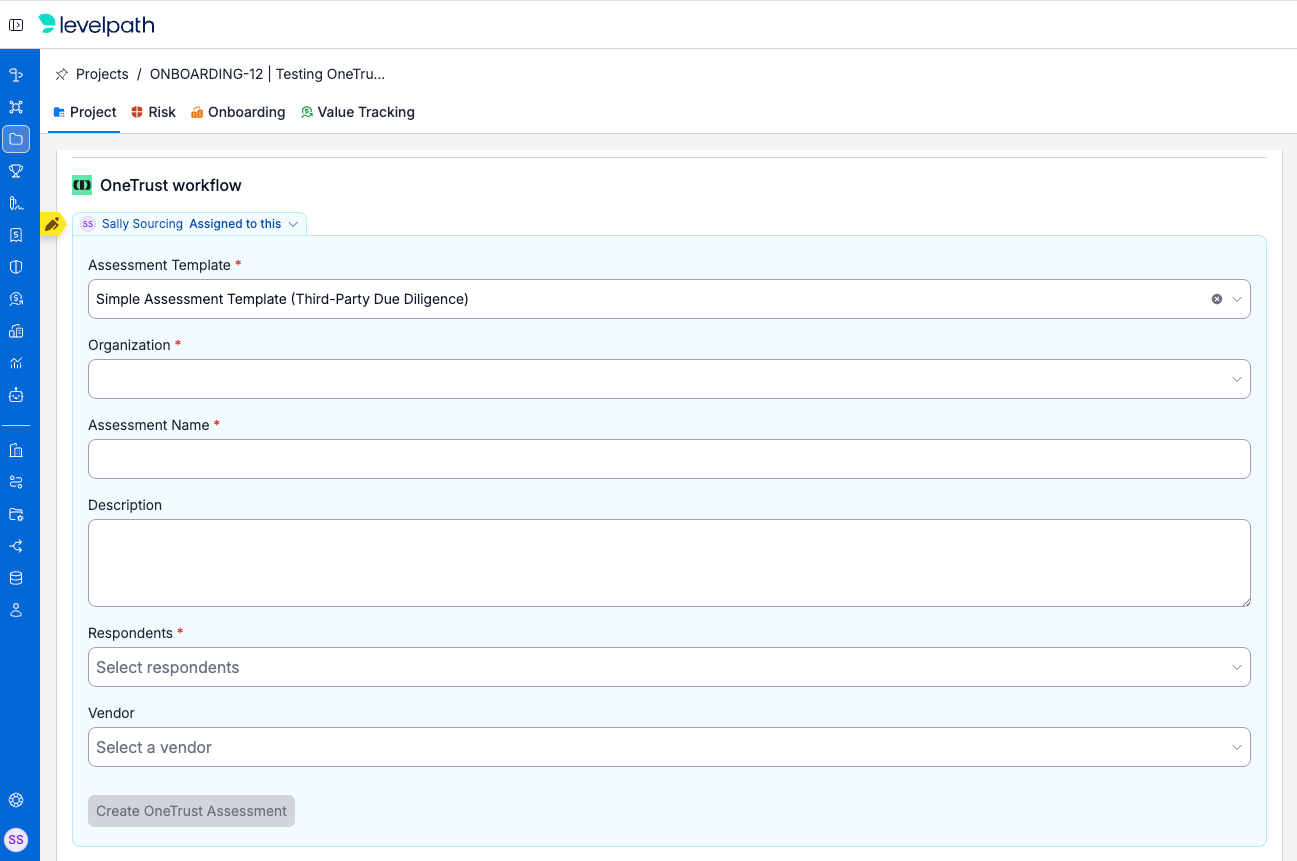Click inside the Description text area
This screenshot has width=1297, height=861.
point(669,563)
